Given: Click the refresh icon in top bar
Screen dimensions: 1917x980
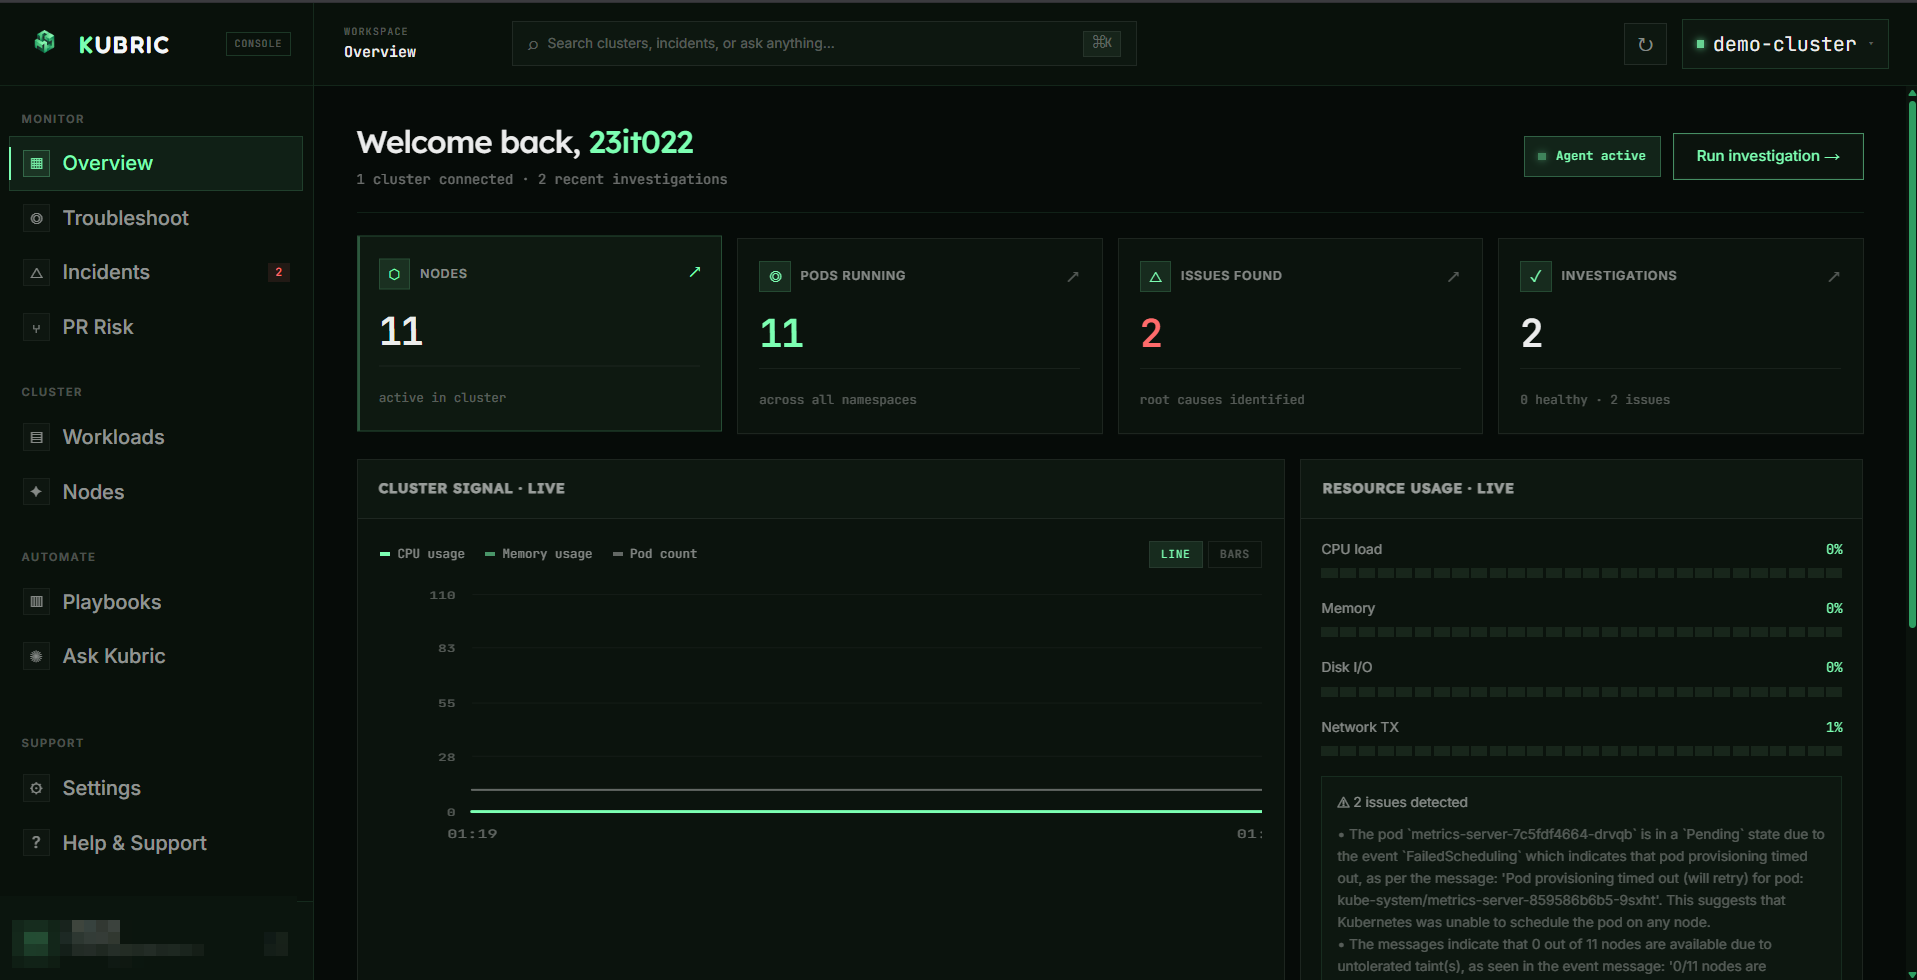Looking at the screenshot, I should tap(1645, 44).
